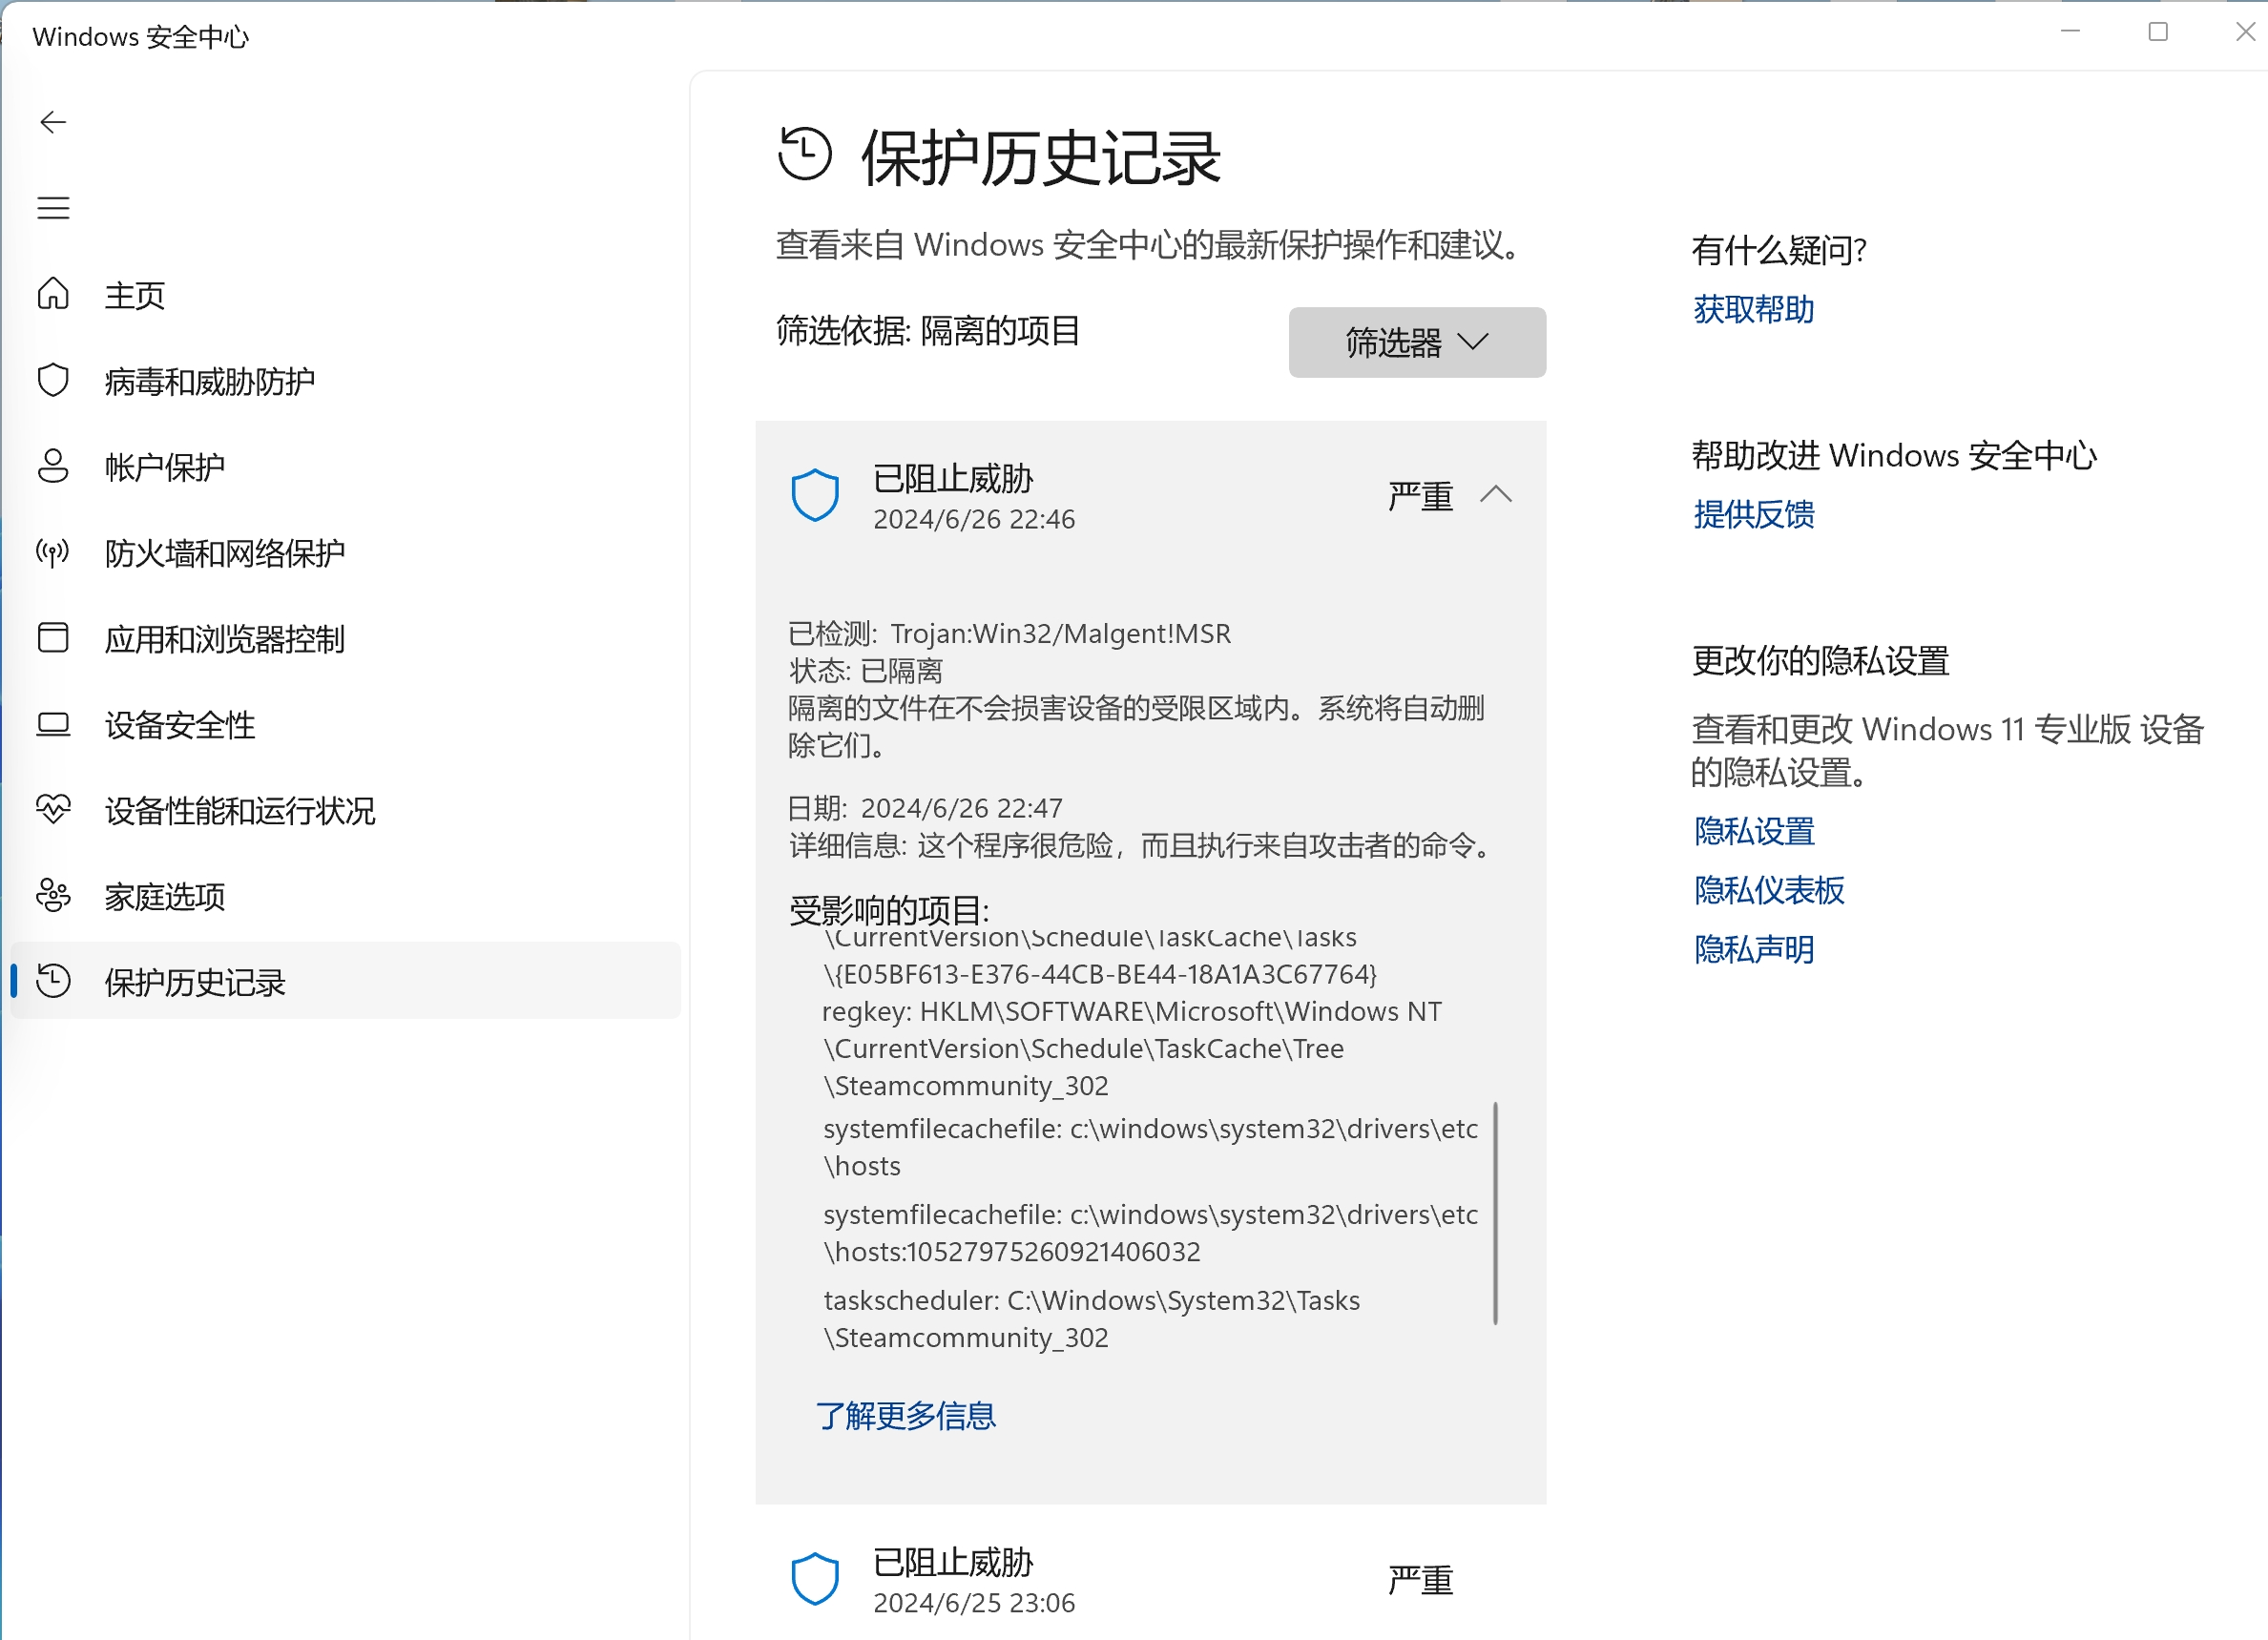Viewport: 2268px width, 1640px height.
Task: Click the detected name Trojan:Win32/Malgent!MSR
Action: tap(1061, 634)
